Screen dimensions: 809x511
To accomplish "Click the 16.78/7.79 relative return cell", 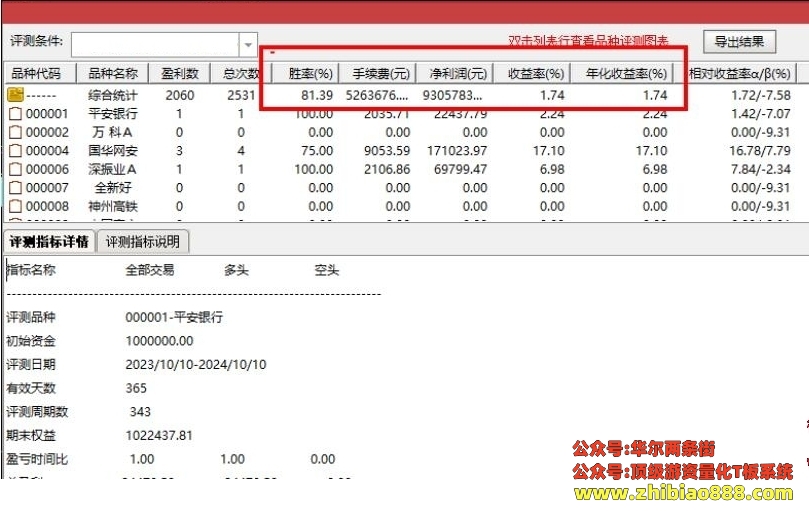I will tap(759, 151).
